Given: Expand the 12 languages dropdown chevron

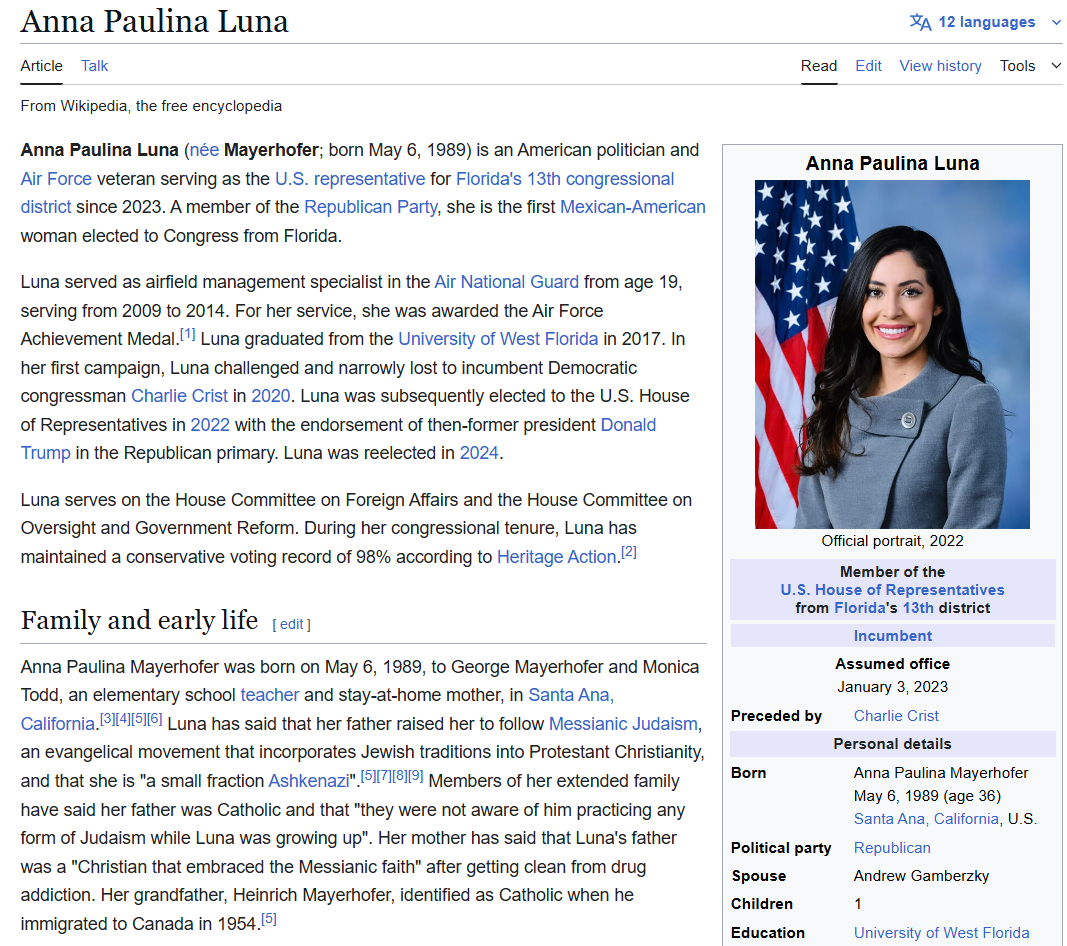Looking at the screenshot, I should pyautogui.click(x=1056, y=22).
